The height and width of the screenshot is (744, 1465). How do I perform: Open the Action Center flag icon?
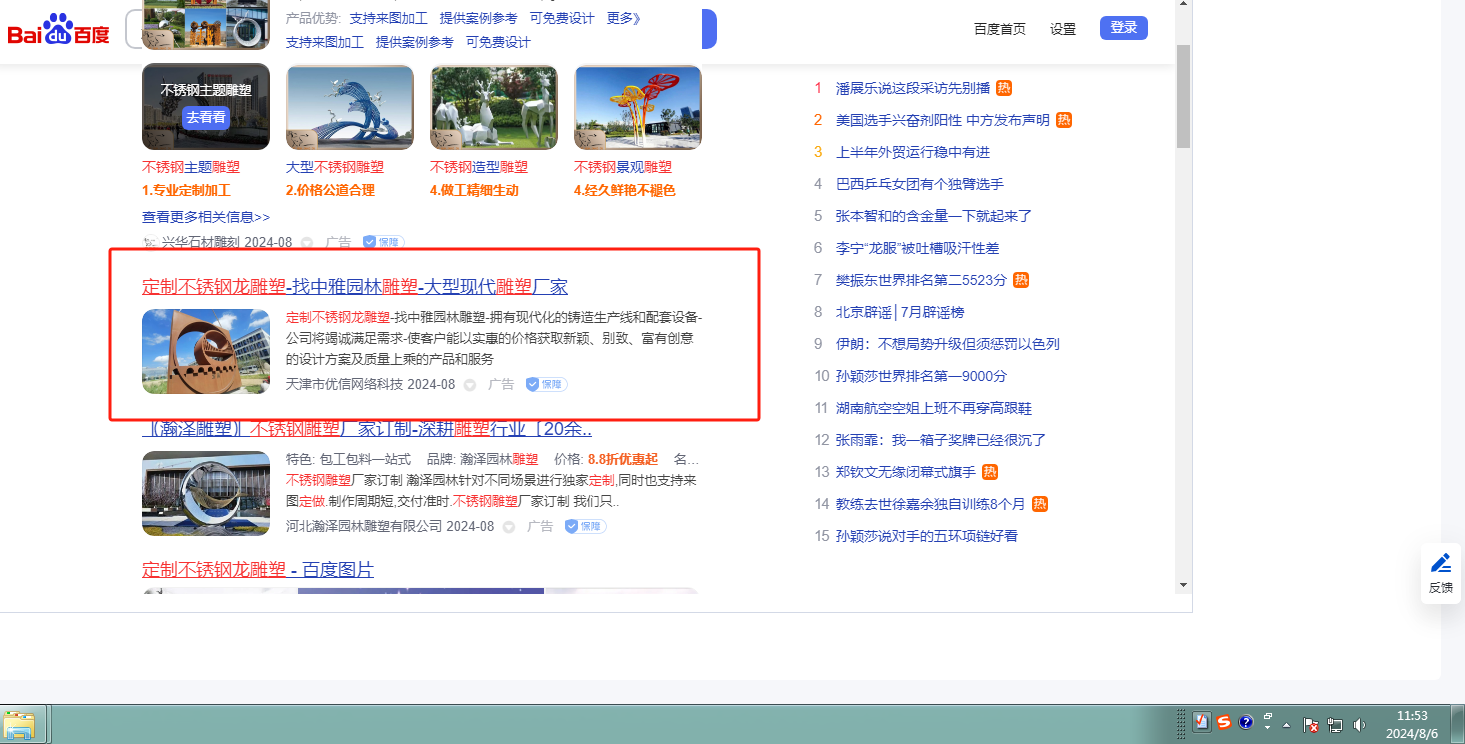(x=1311, y=724)
